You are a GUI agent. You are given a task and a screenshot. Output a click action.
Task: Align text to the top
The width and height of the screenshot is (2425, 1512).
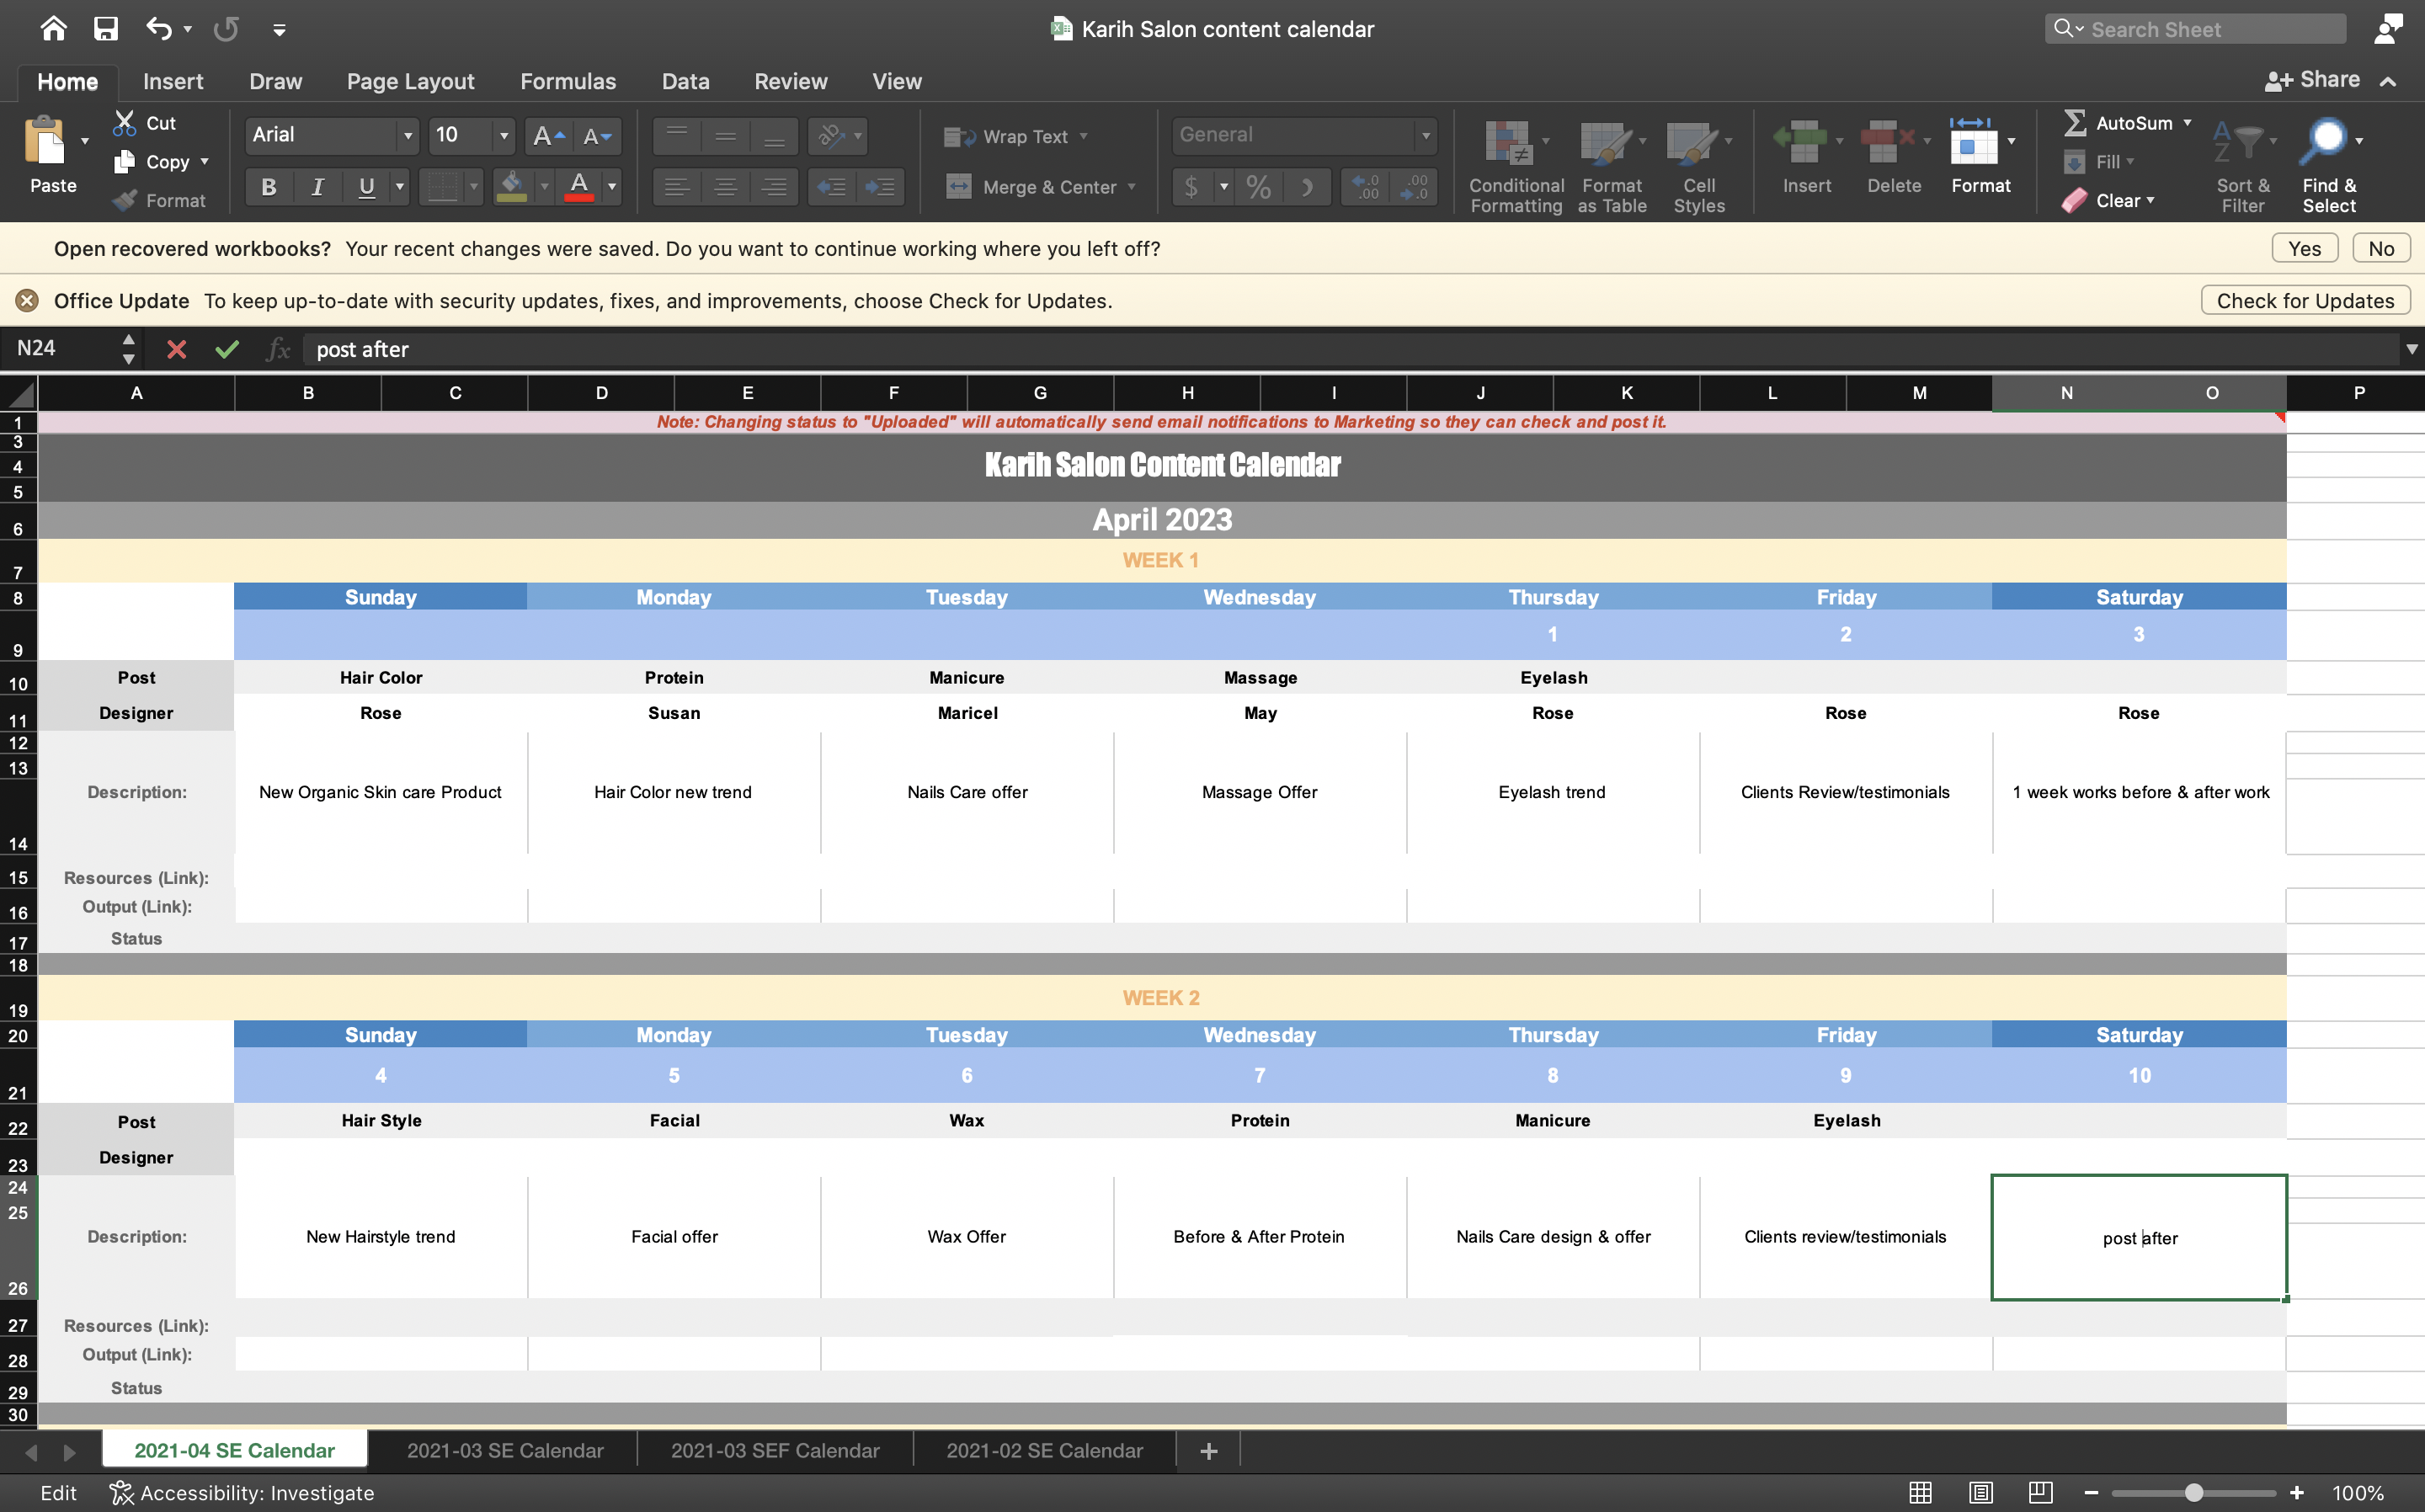(677, 136)
